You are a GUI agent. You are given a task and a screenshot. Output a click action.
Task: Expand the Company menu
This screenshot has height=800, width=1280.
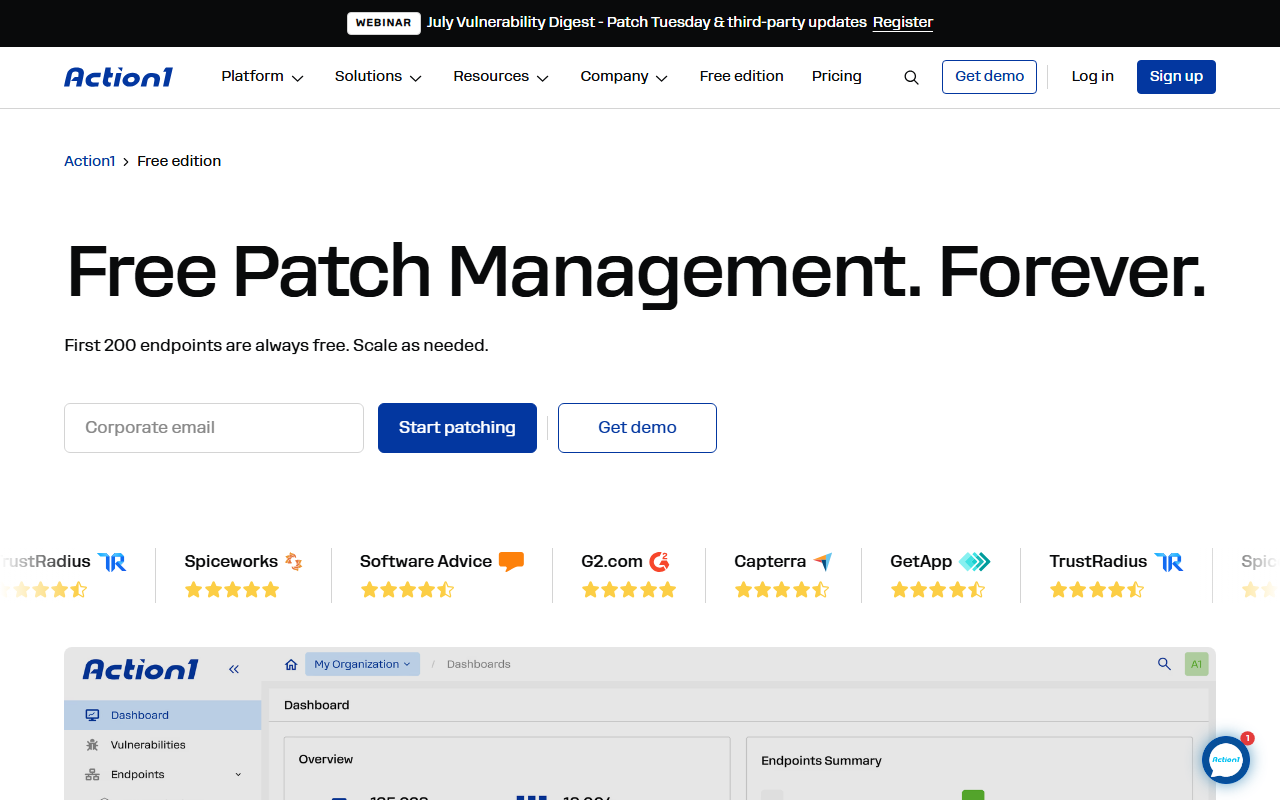click(x=625, y=77)
